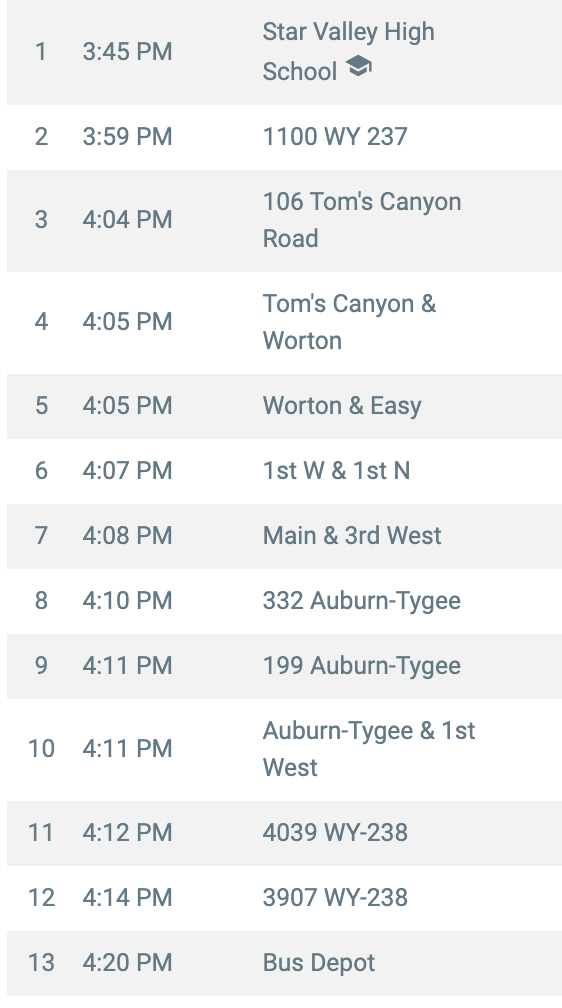Viewport: 562px width, 1008px height.
Task: Select the 3907 WY-238 stop
Action: (x=284, y=898)
